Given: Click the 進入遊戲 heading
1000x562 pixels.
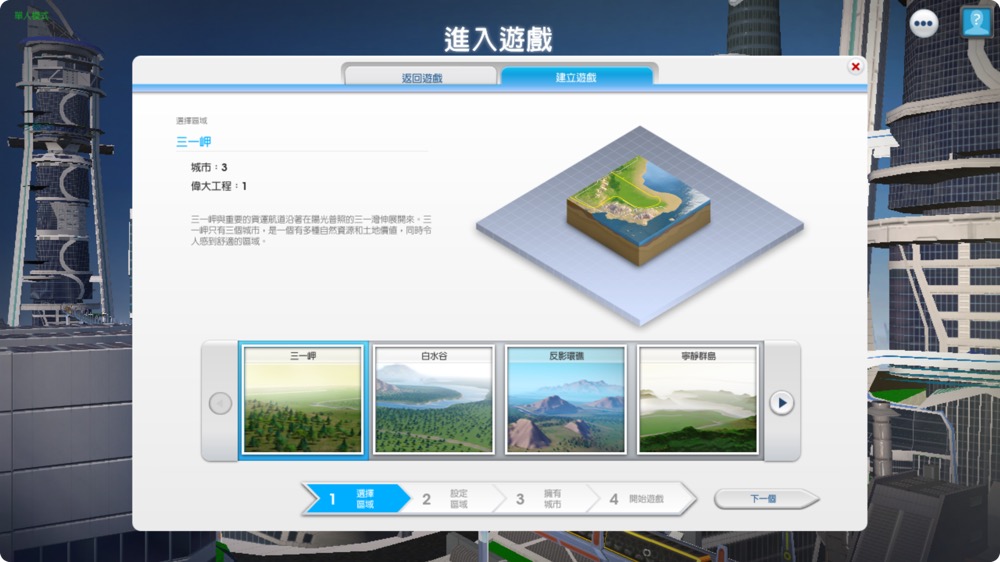Looking at the screenshot, I should coord(498,40).
